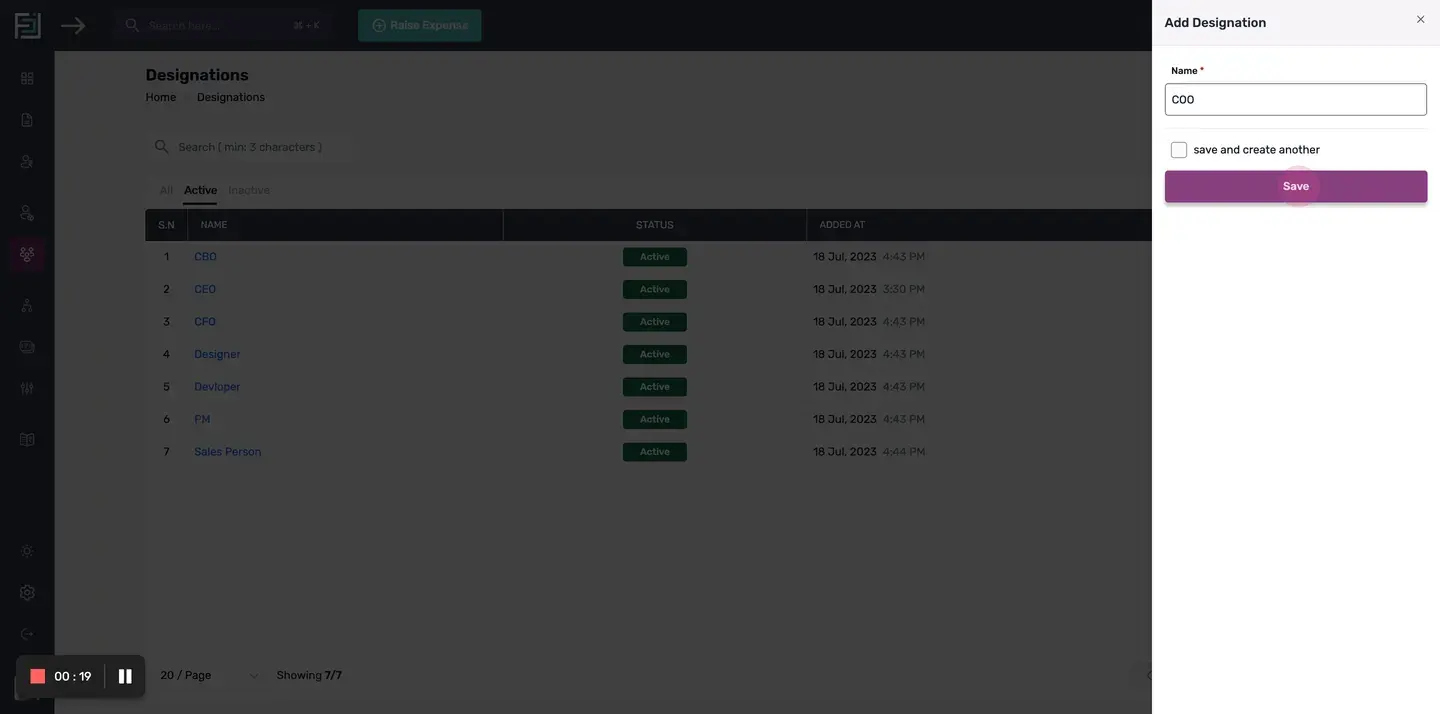This screenshot has width=1440, height=714.
Task: Click the magnifier icon in designations search
Action: [x=161, y=147]
